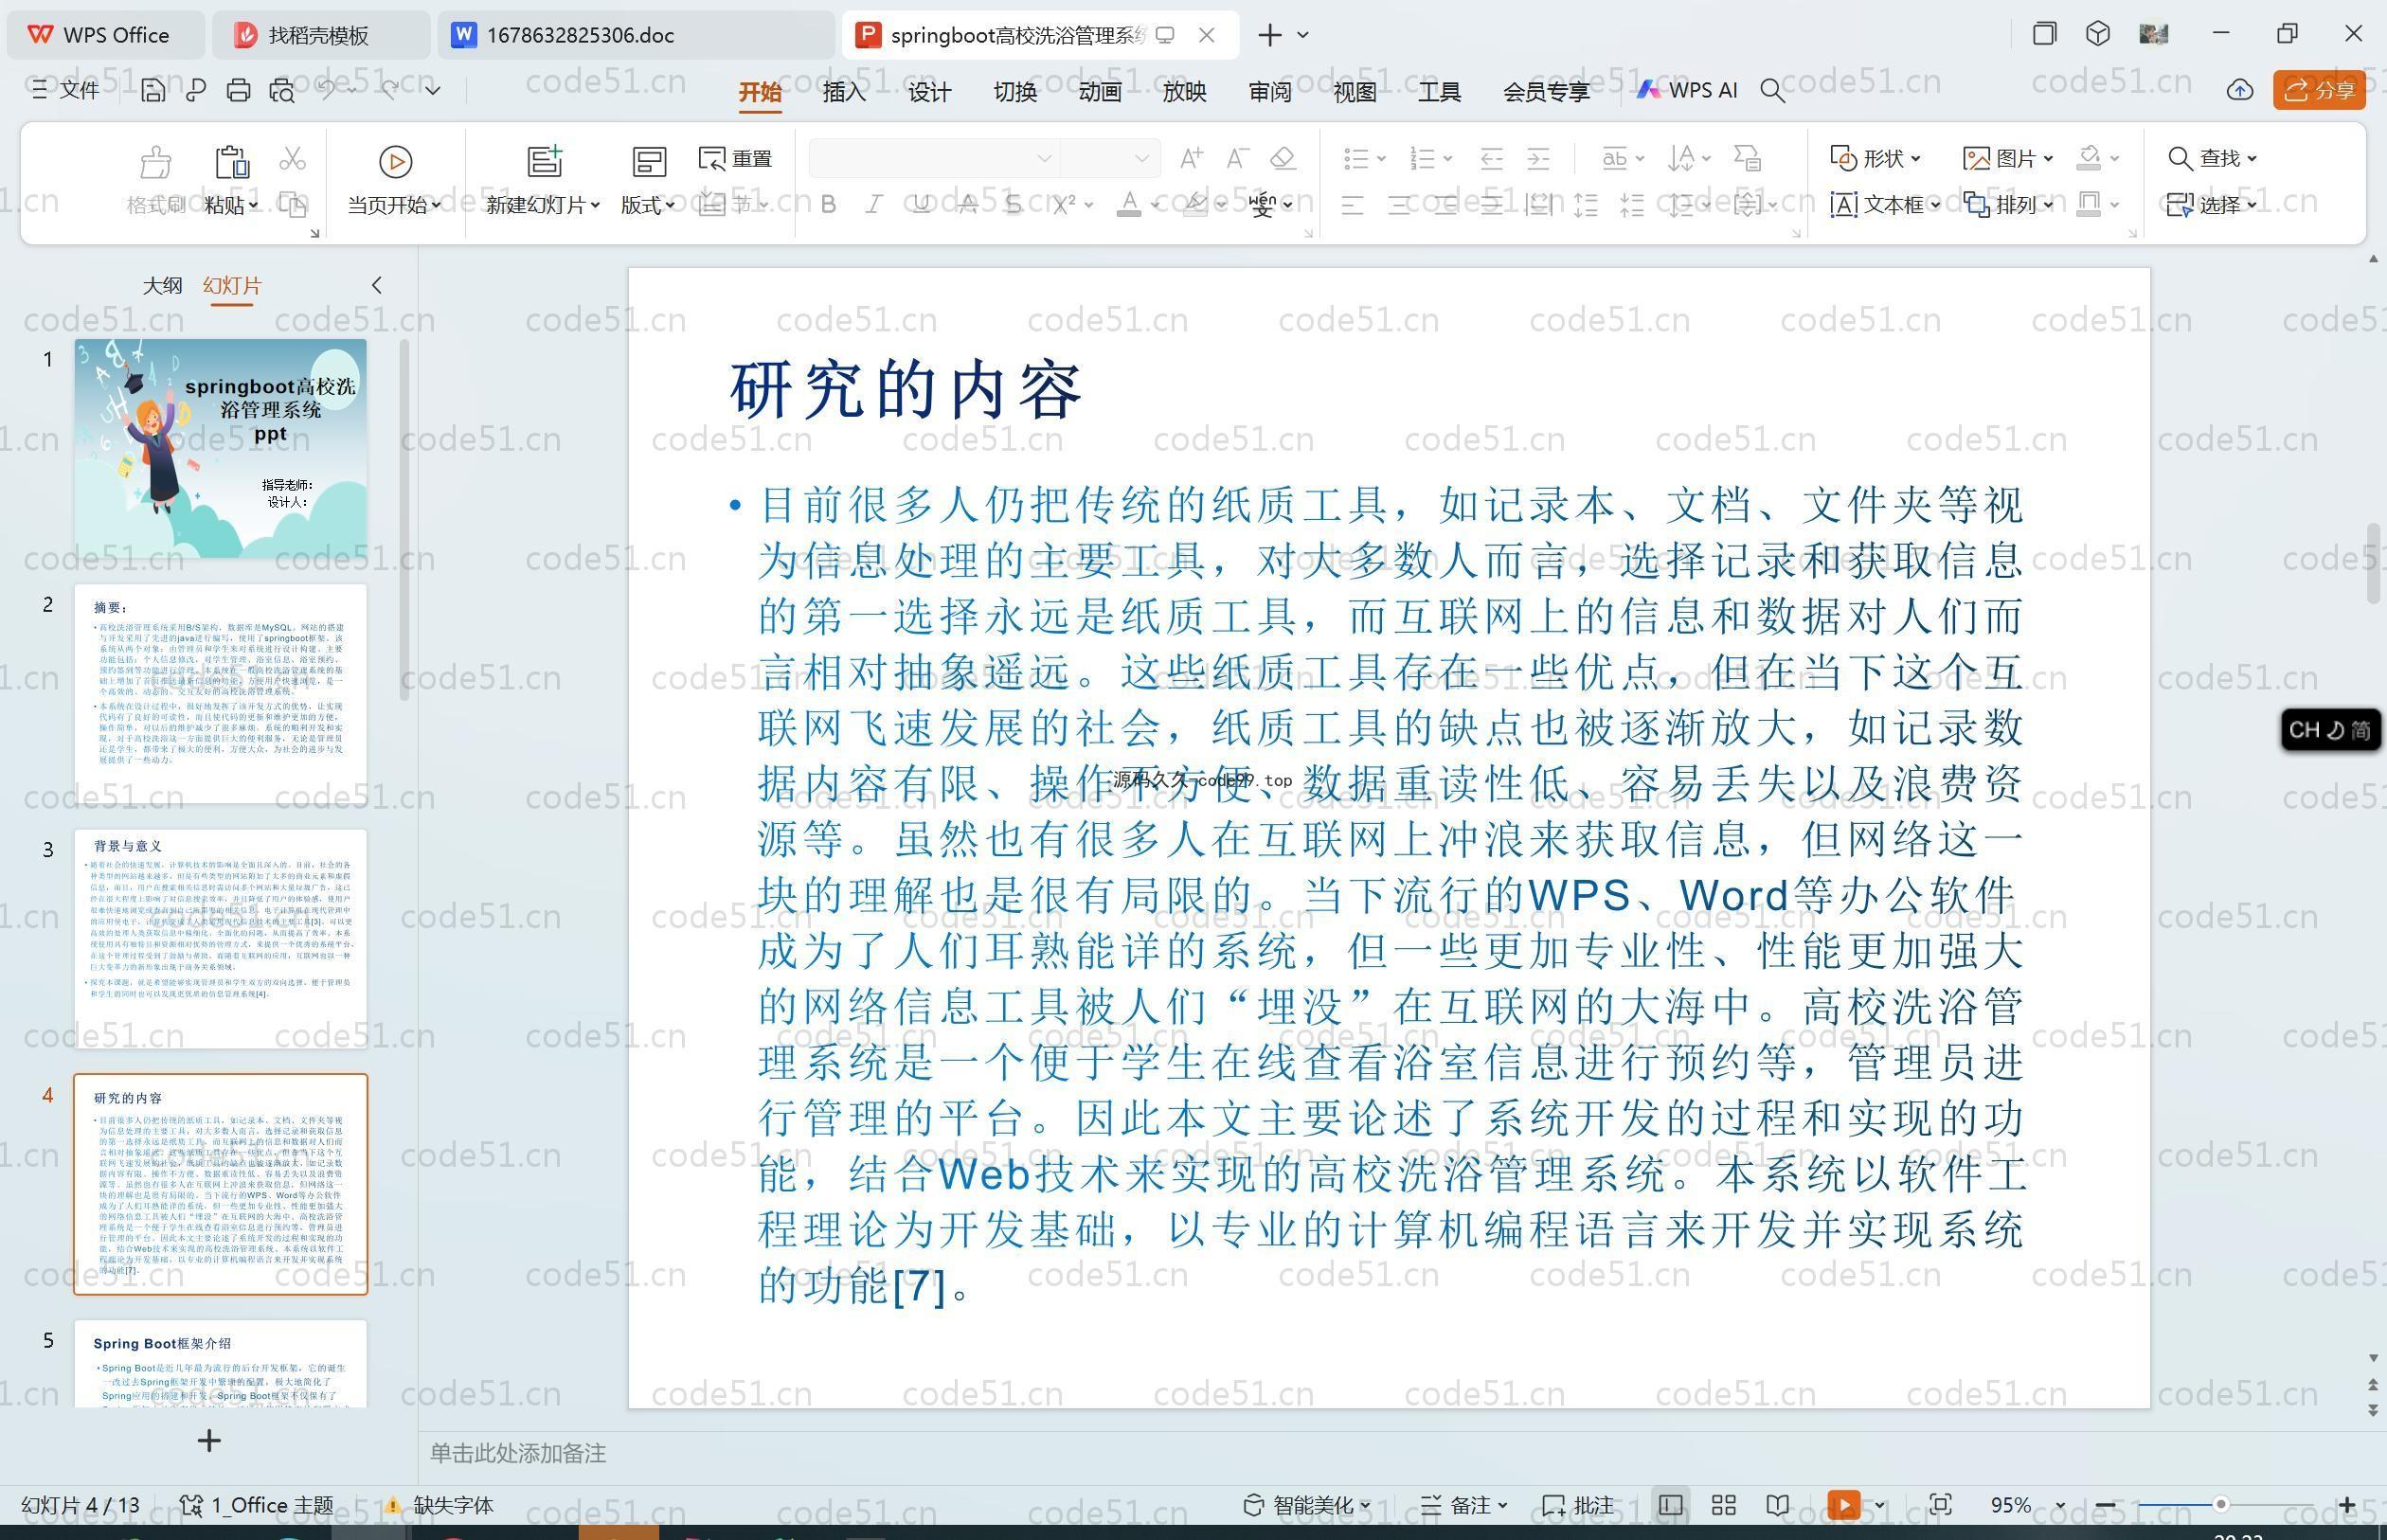The width and height of the screenshot is (2387, 1540).
Task: Collapse the slide thumbnail panel
Action: click(x=377, y=285)
